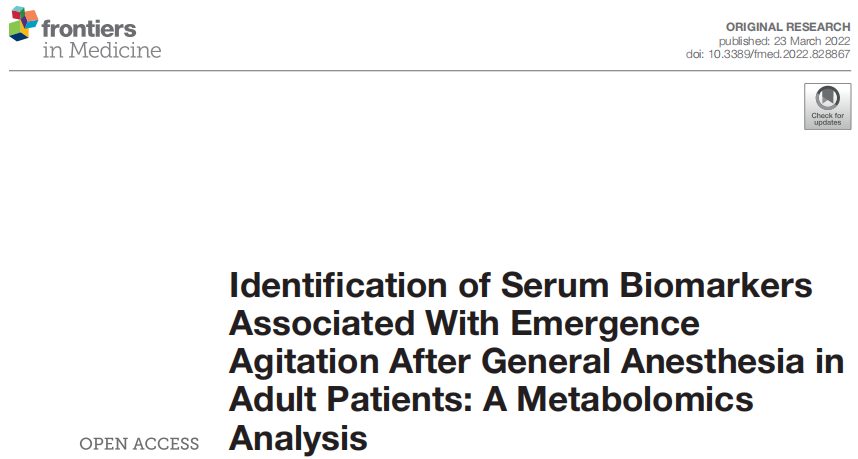Click the Frontiers colorful cube logo
The height and width of the screenshot is (459, 858).
point(23,26)
